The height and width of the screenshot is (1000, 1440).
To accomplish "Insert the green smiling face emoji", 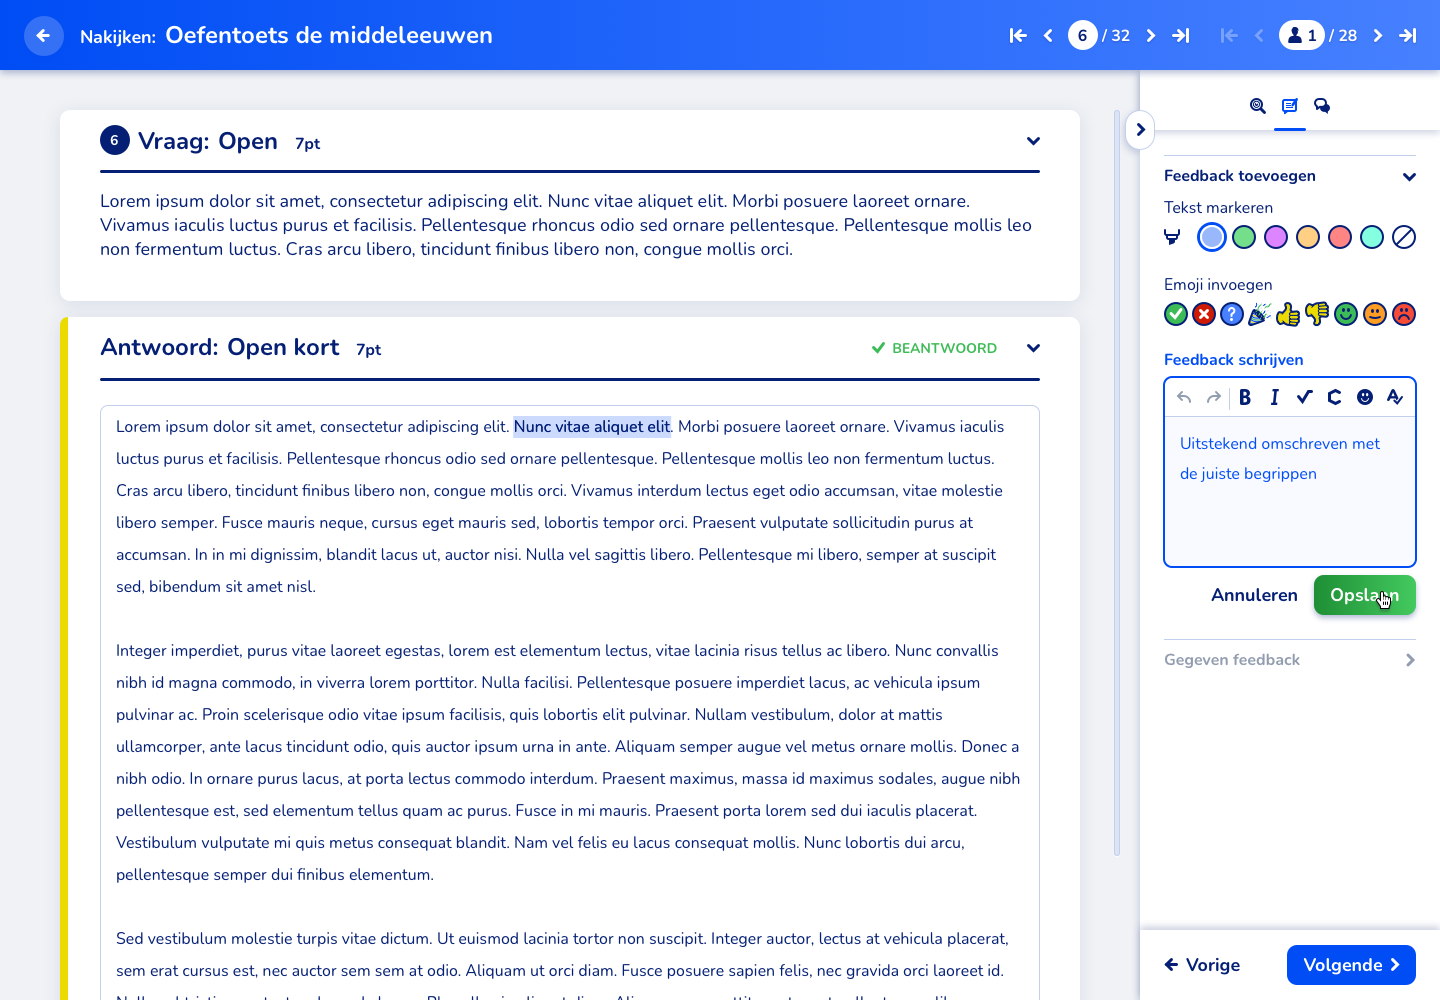I will coord(1346,314).
